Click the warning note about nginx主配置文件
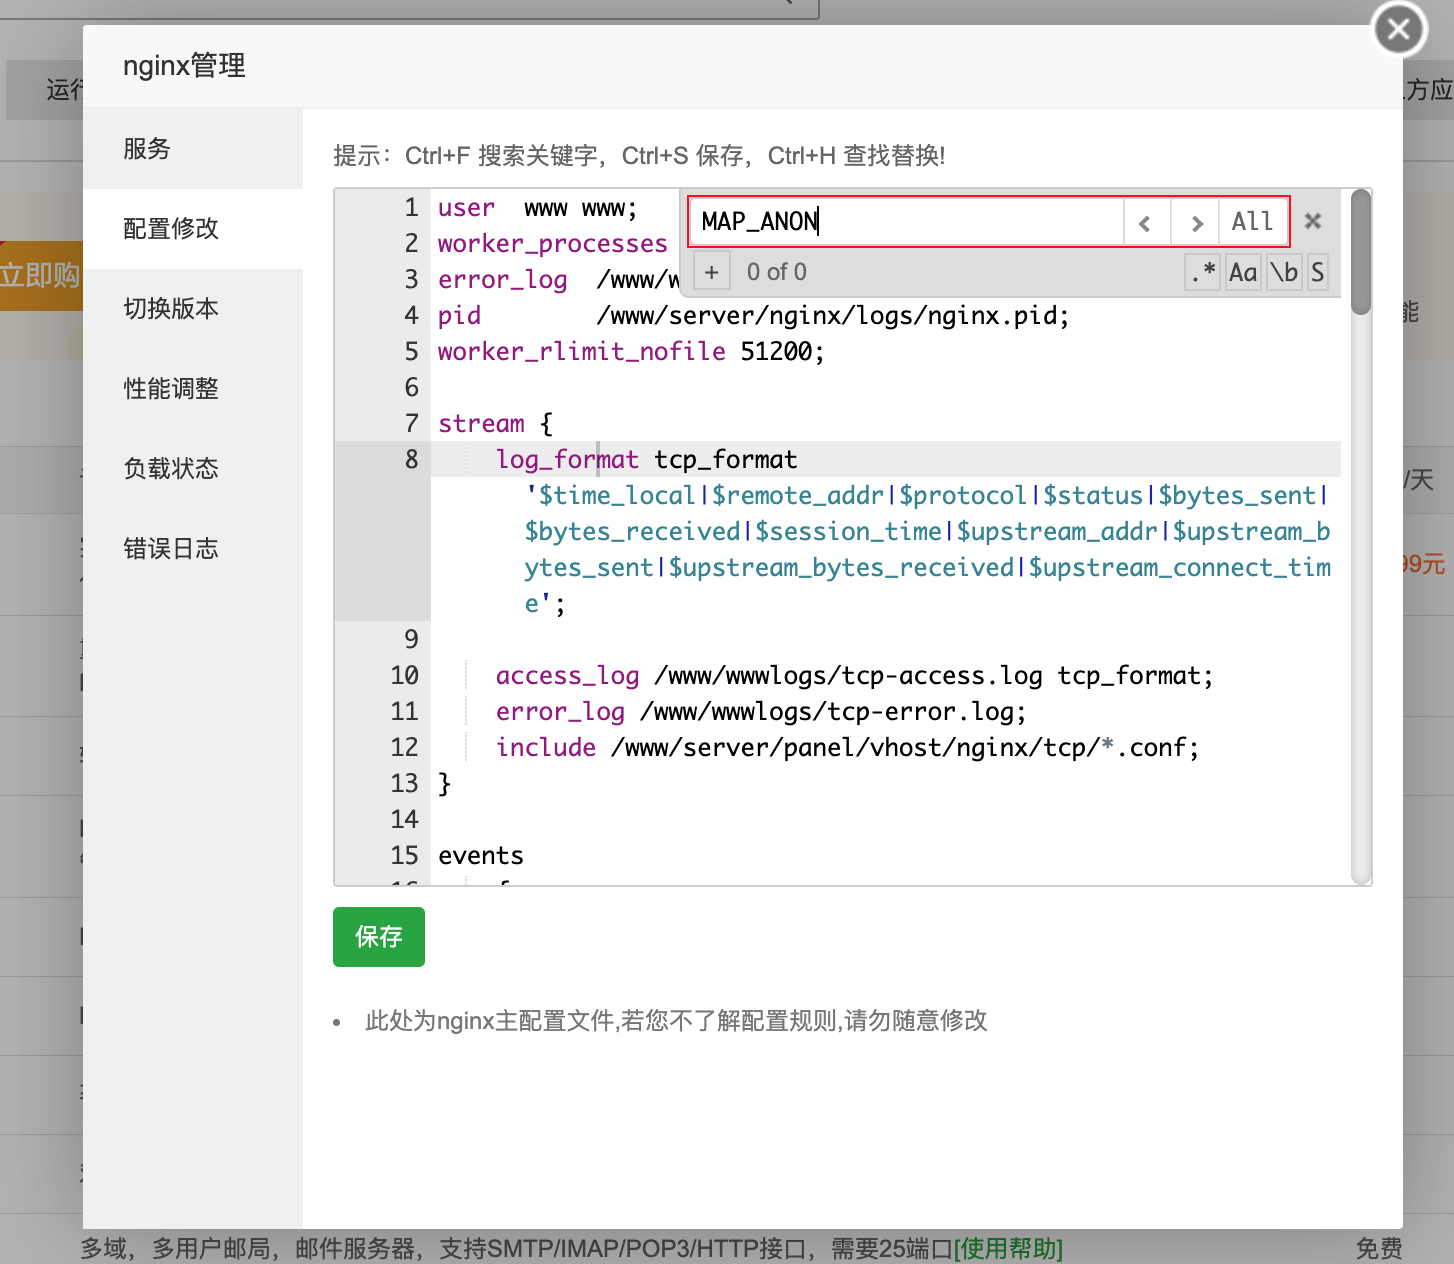 click(676, 1021)
